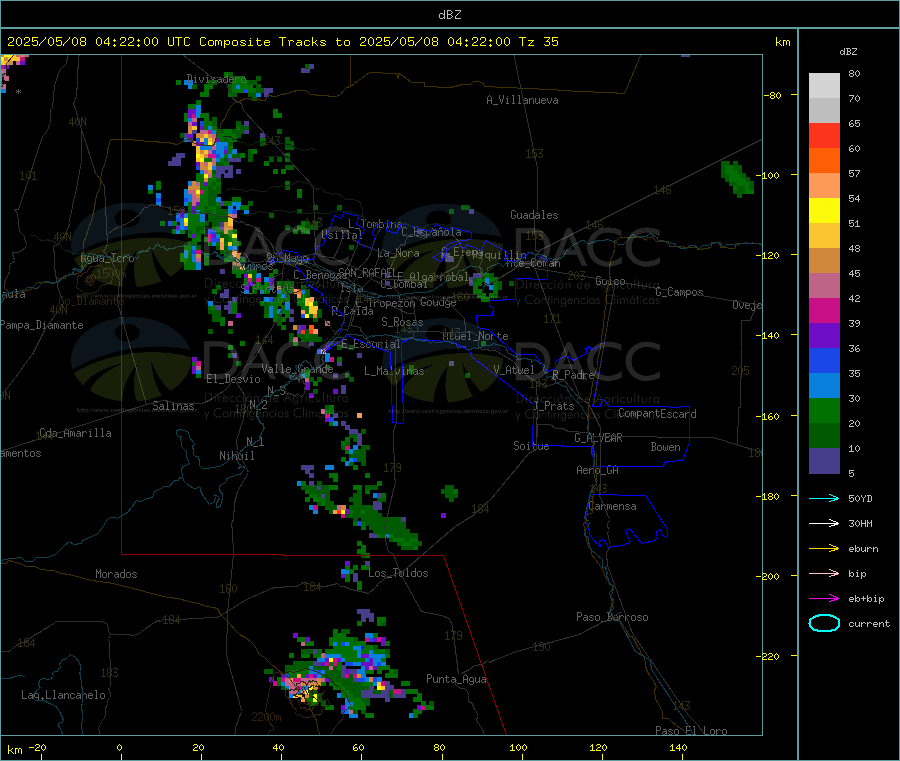Click the Salinas place label

pos(173,406)
